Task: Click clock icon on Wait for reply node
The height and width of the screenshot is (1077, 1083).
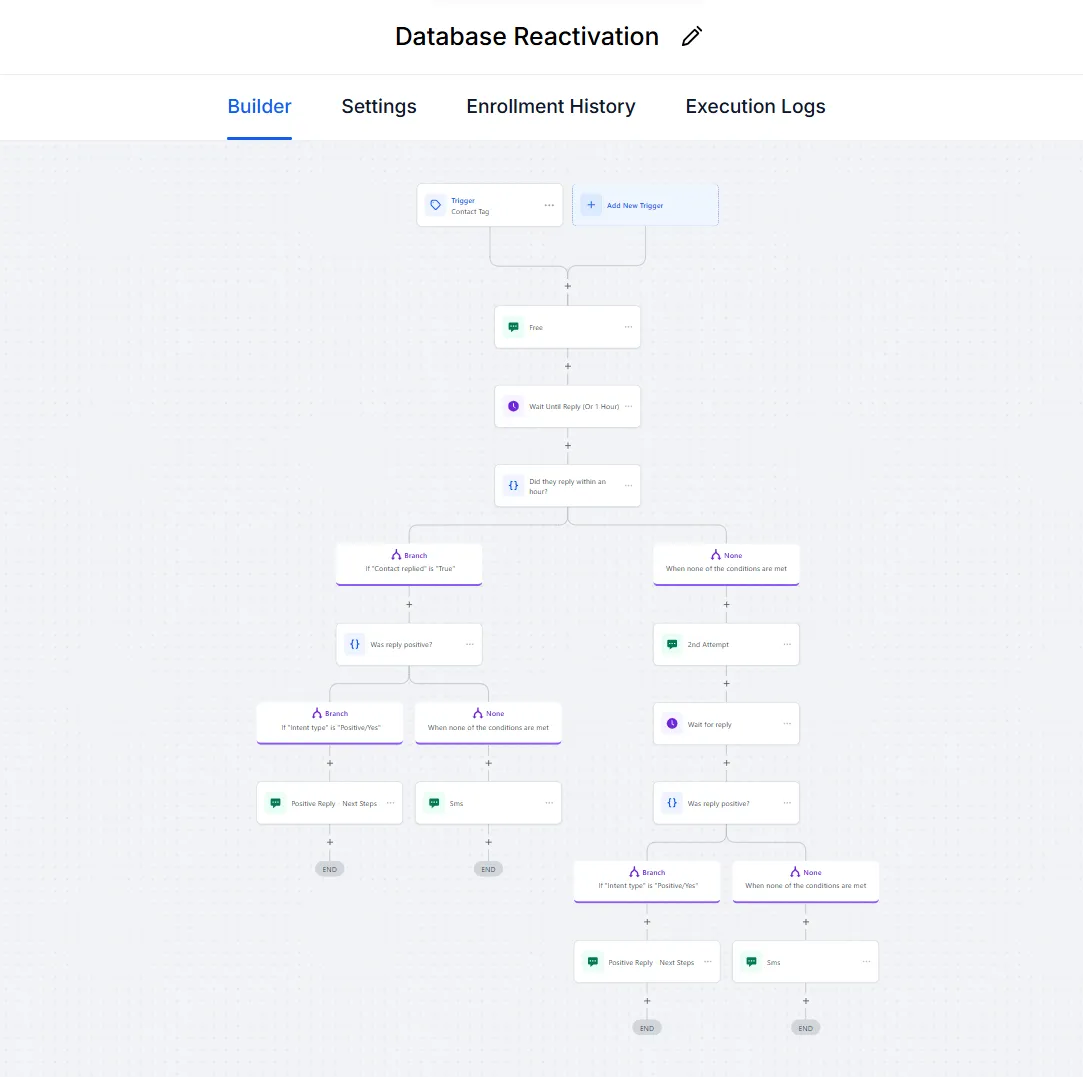Action: 672,724
